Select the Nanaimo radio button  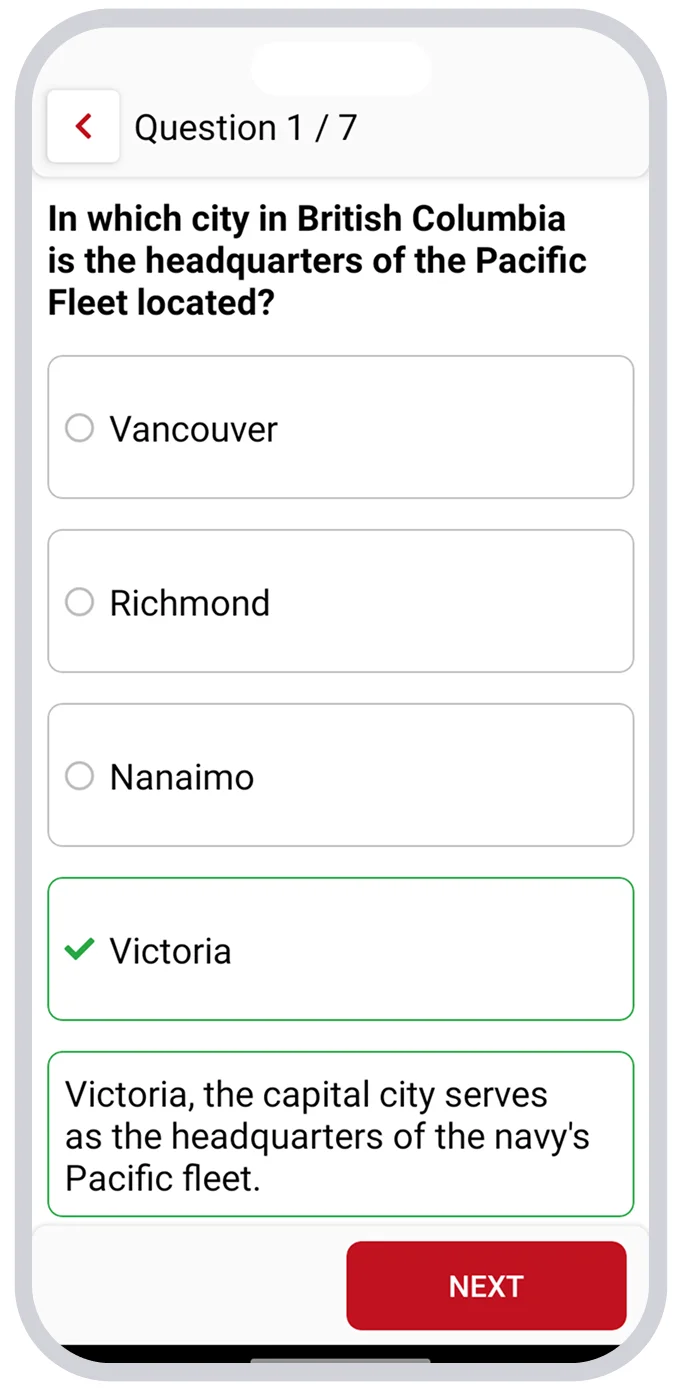click(79, 776)
